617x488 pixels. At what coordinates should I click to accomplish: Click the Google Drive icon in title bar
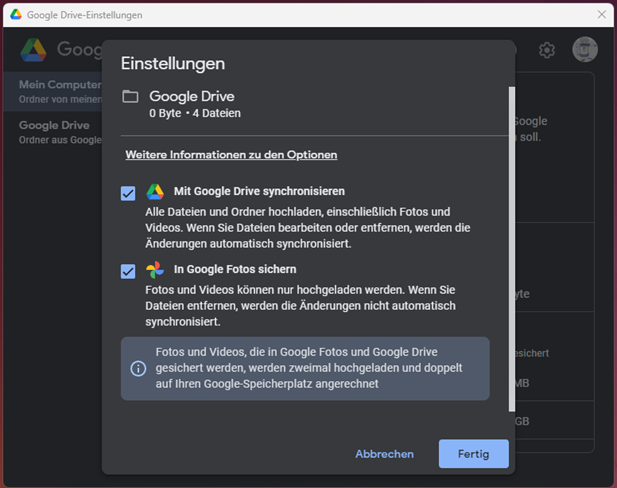point(16,15)
